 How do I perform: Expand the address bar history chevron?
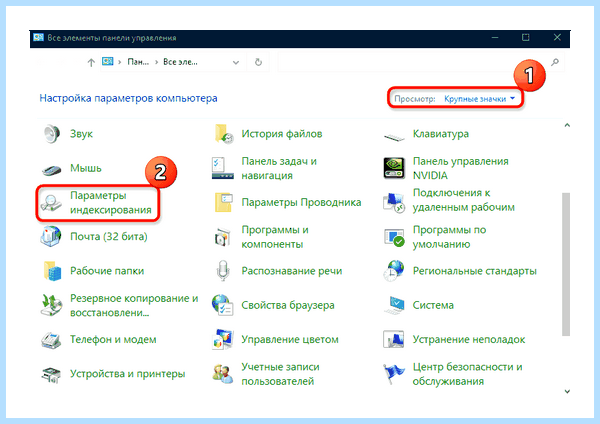[236, 62]
